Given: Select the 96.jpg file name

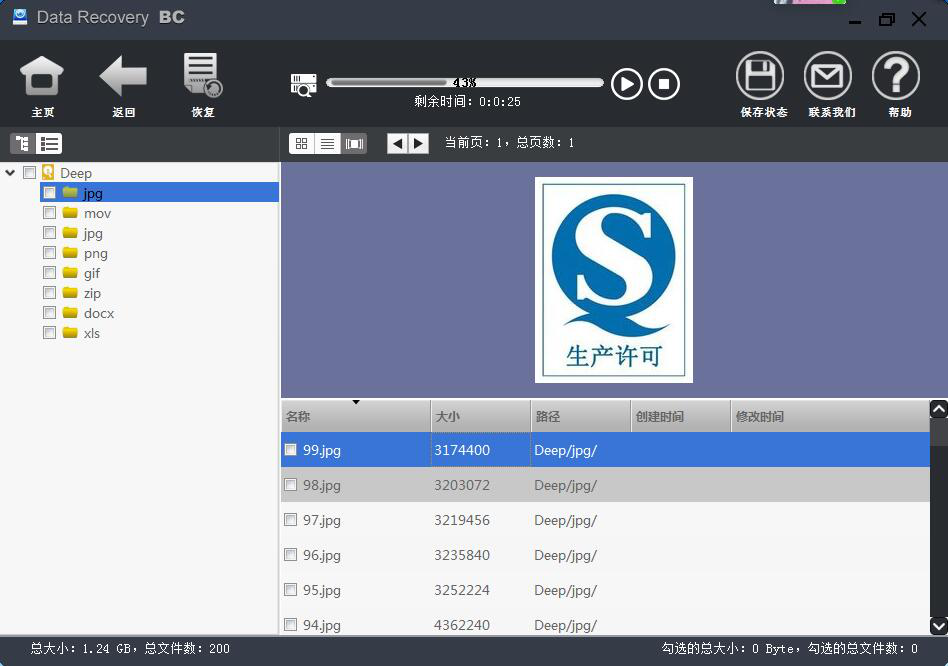Looking at the screenshot, I should click(322, 555).
